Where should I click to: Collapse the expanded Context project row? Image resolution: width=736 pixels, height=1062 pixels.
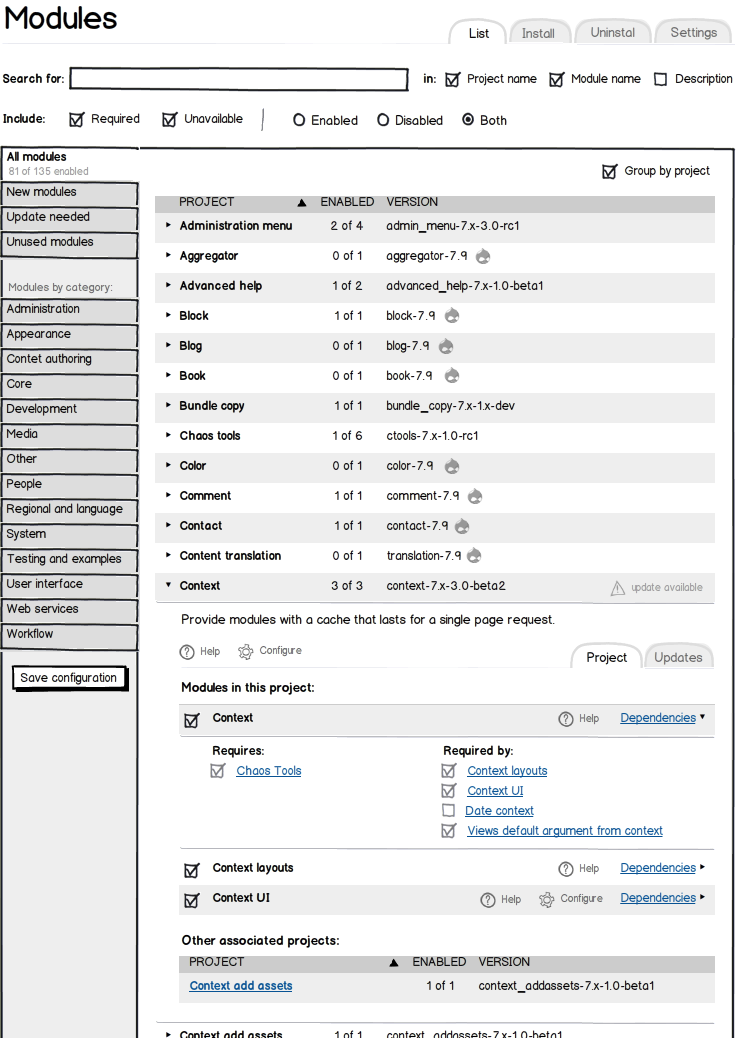[168, 585]
